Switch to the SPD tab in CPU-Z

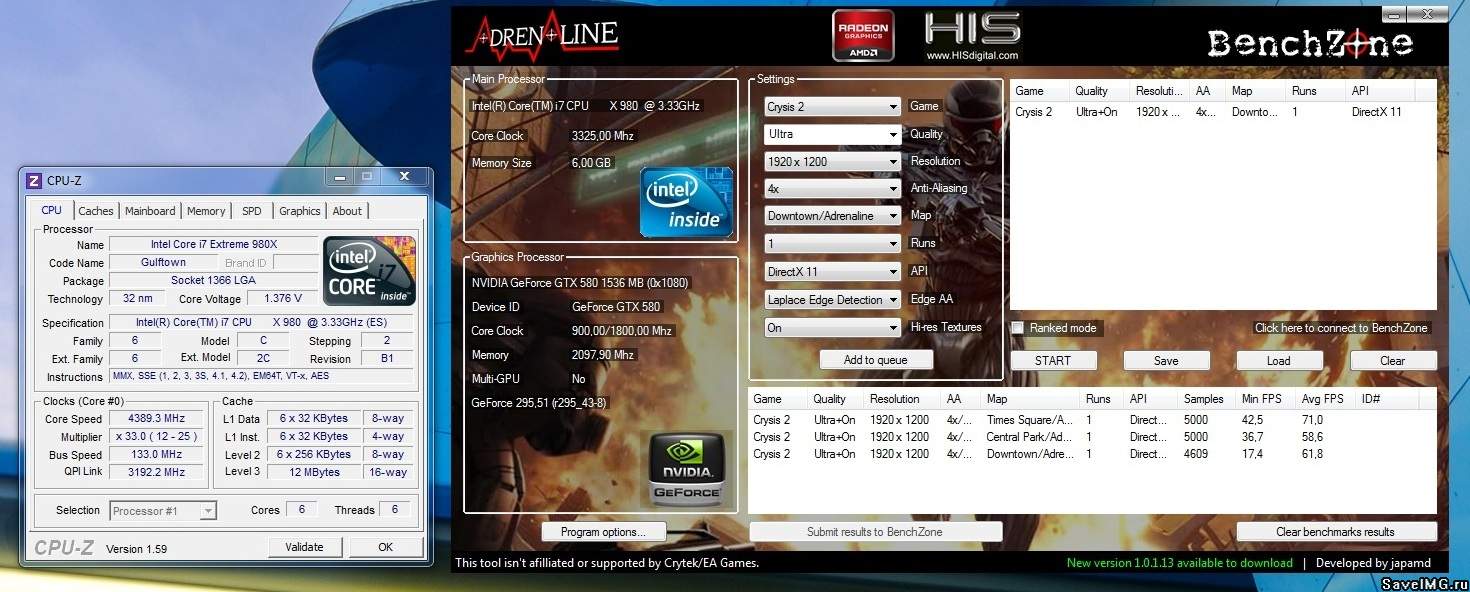point(252,211)
